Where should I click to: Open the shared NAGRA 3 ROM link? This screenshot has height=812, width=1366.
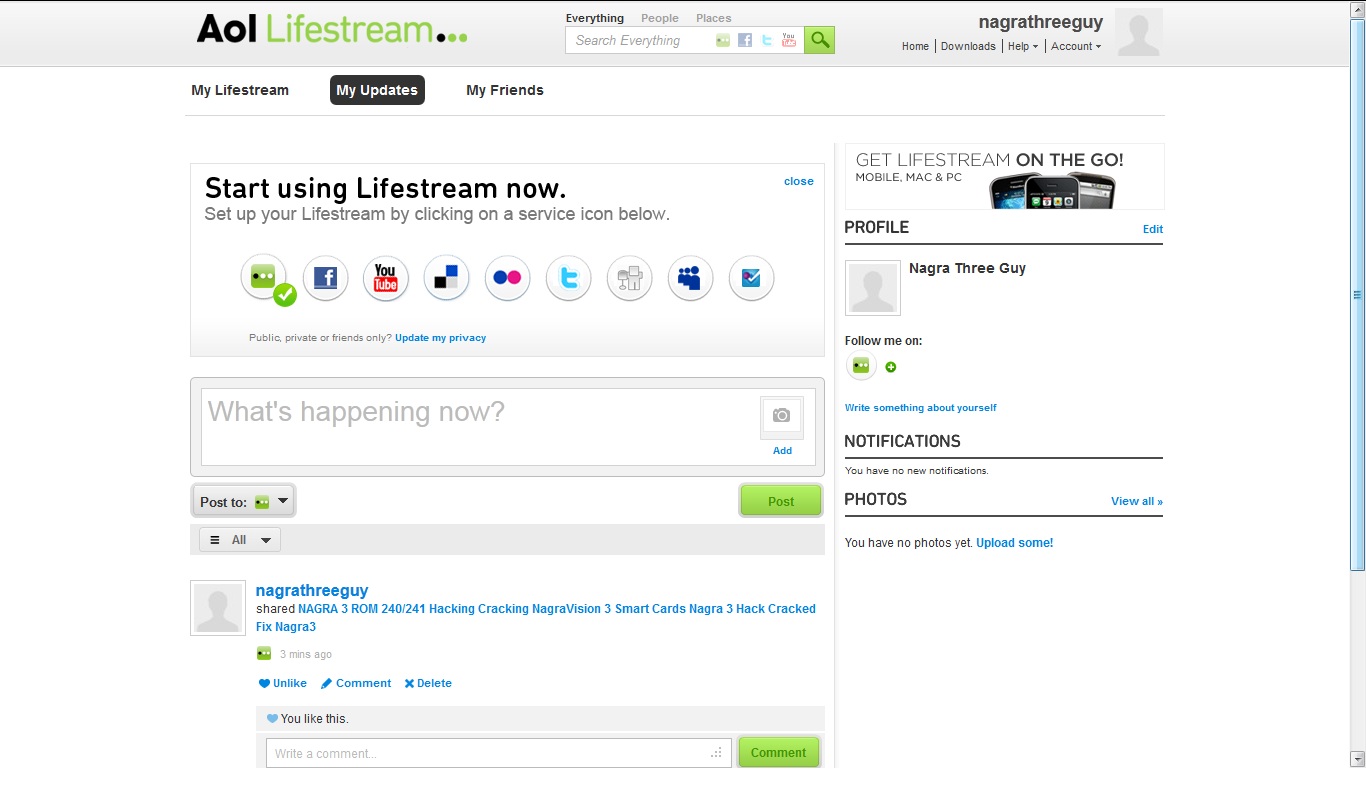[x=536, y=618]
